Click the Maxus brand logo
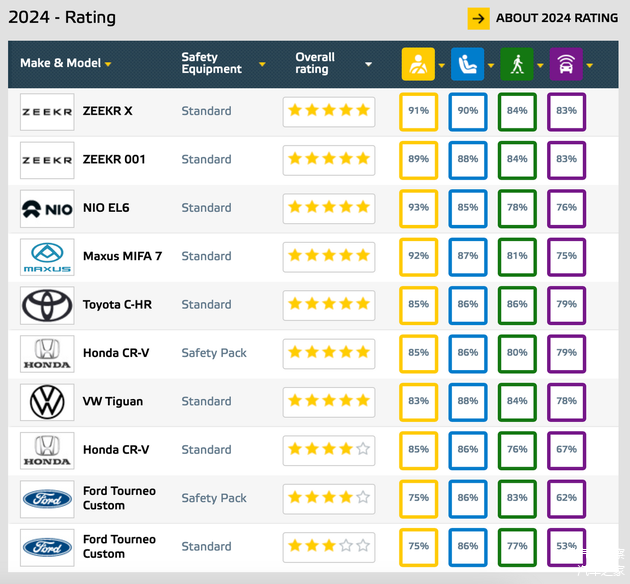Viewport: 630px width, 584px height. 47,257
